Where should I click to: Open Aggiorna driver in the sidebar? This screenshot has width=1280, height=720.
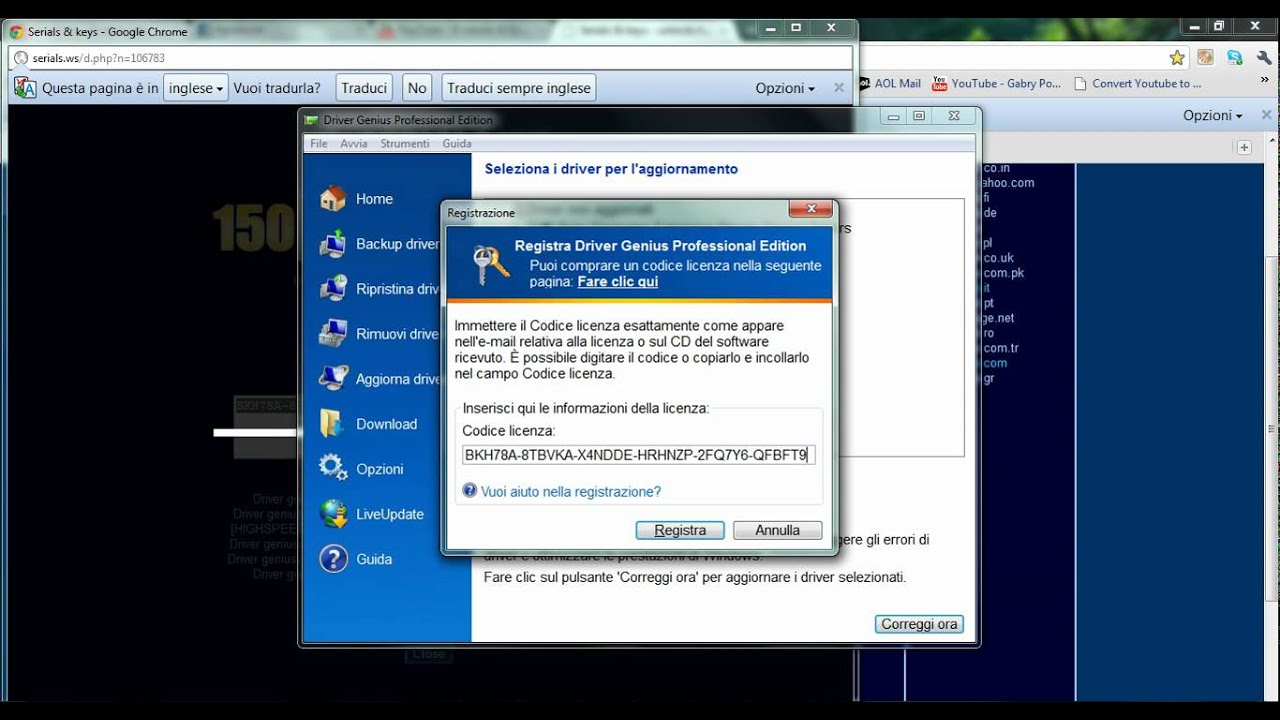380,379
